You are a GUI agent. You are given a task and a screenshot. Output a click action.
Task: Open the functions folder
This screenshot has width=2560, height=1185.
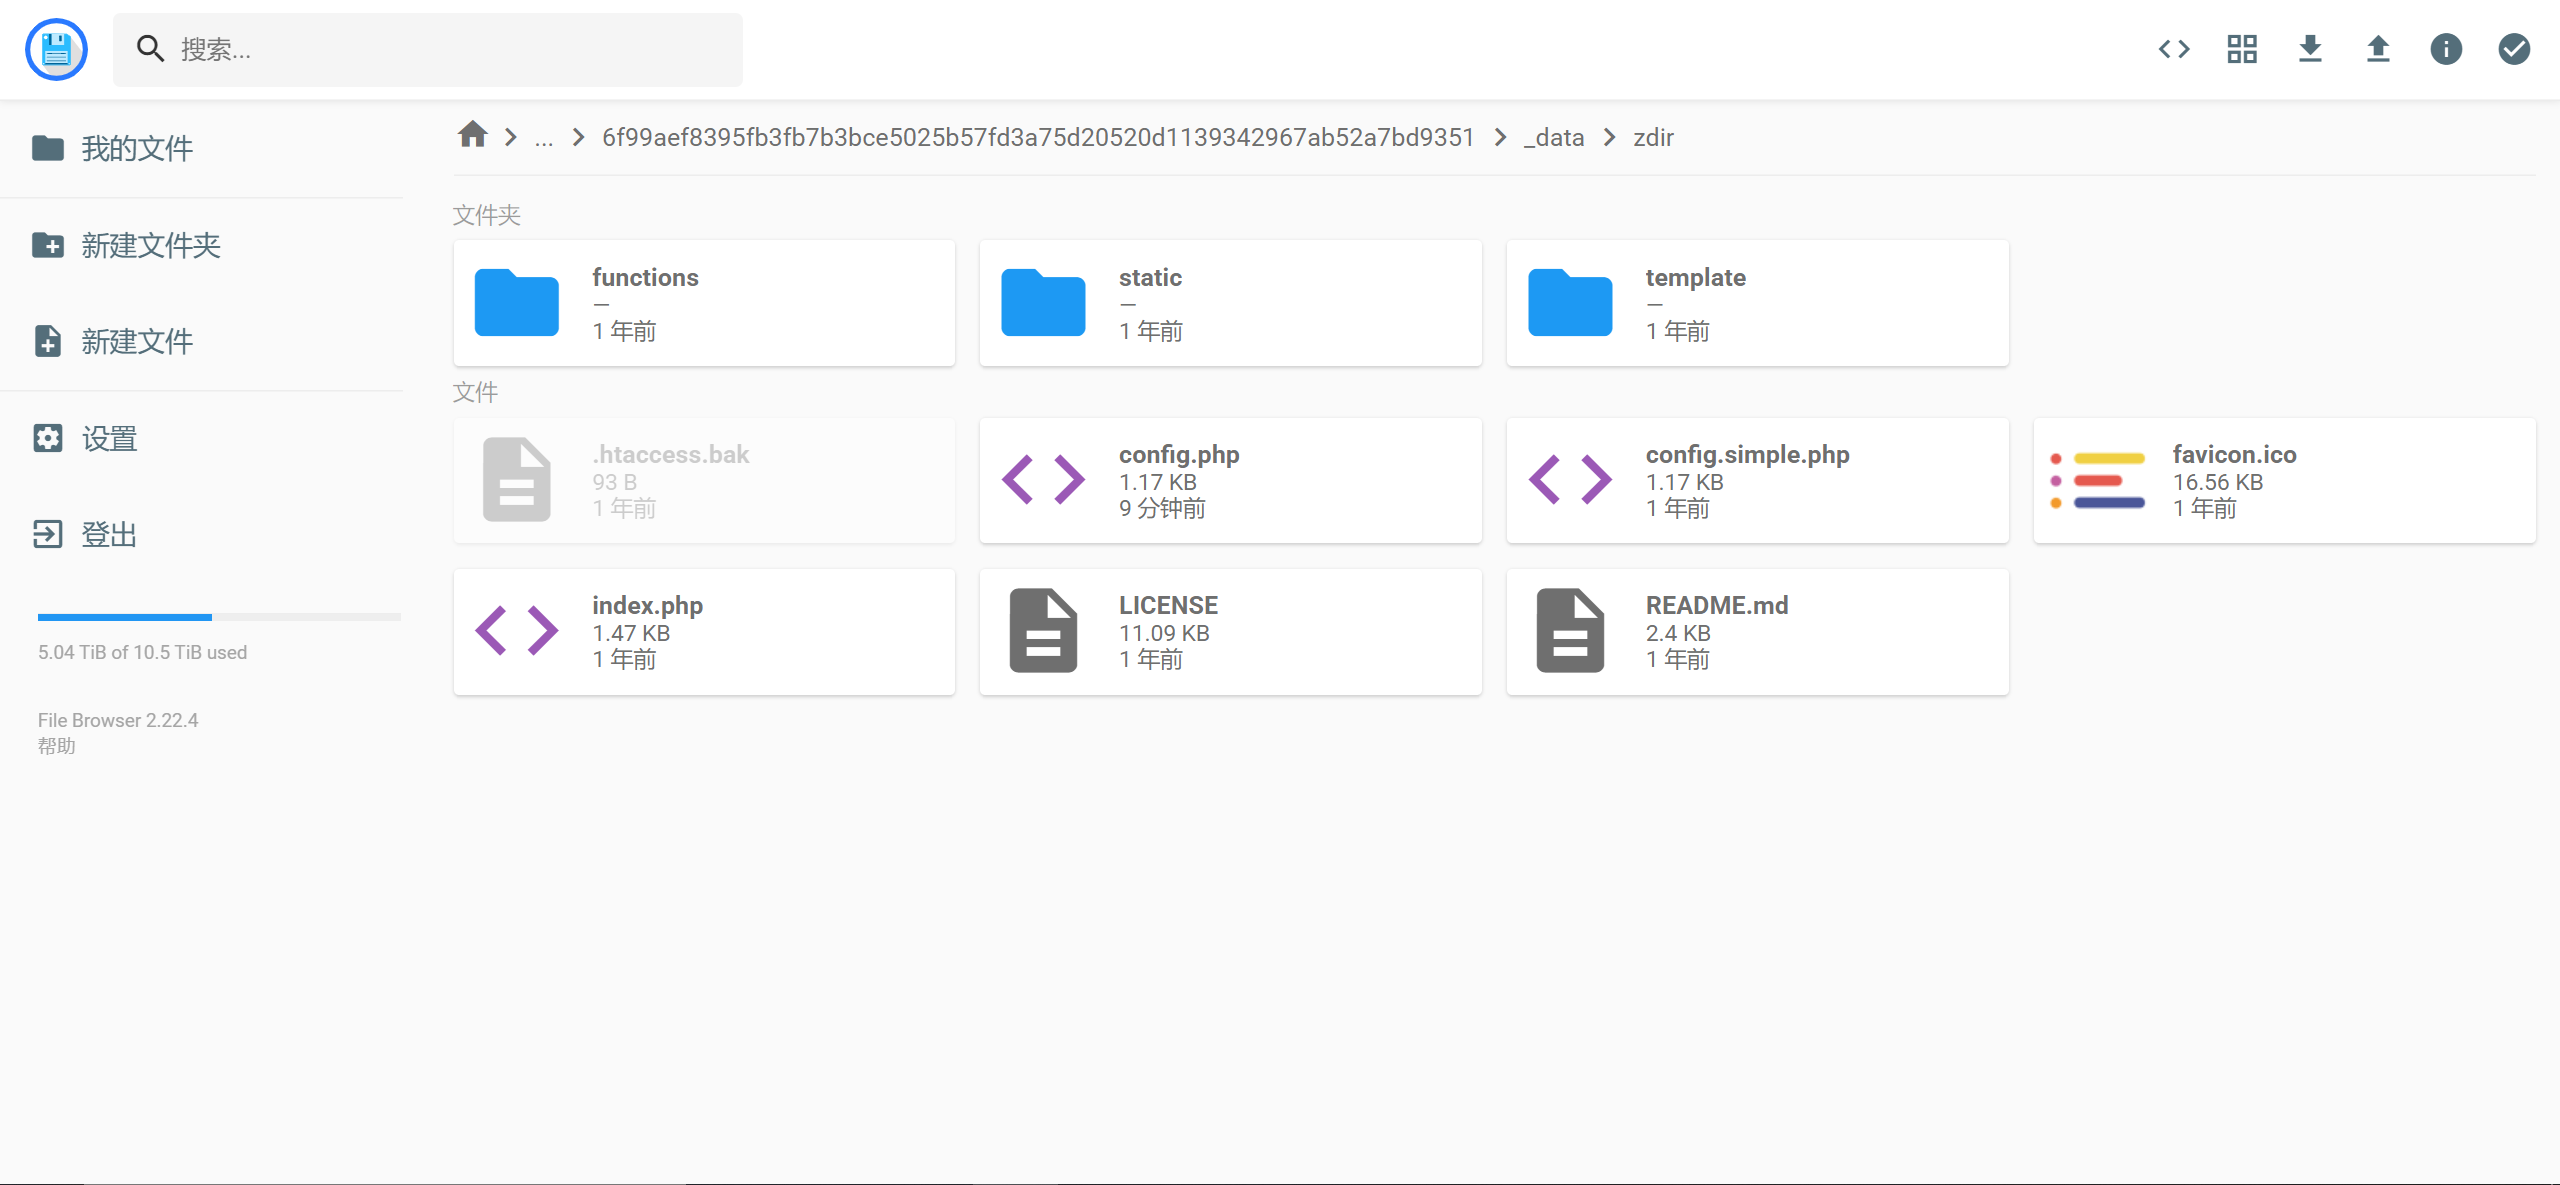point(703,303)
